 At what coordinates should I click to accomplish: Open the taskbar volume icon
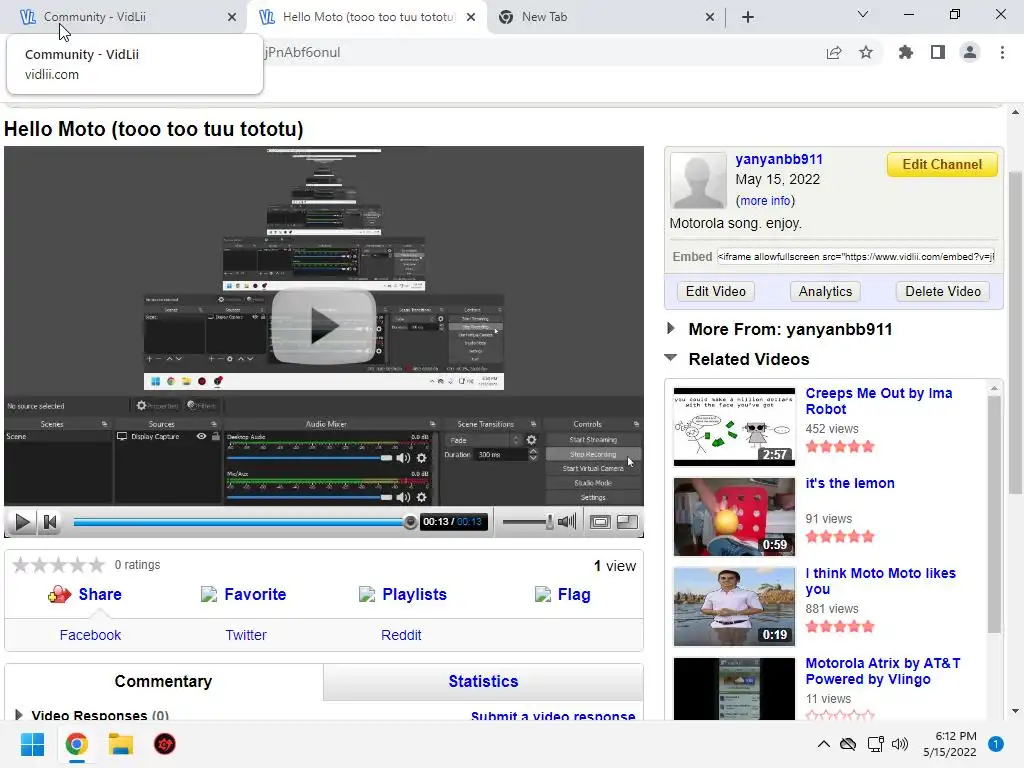tap(900, 744)
